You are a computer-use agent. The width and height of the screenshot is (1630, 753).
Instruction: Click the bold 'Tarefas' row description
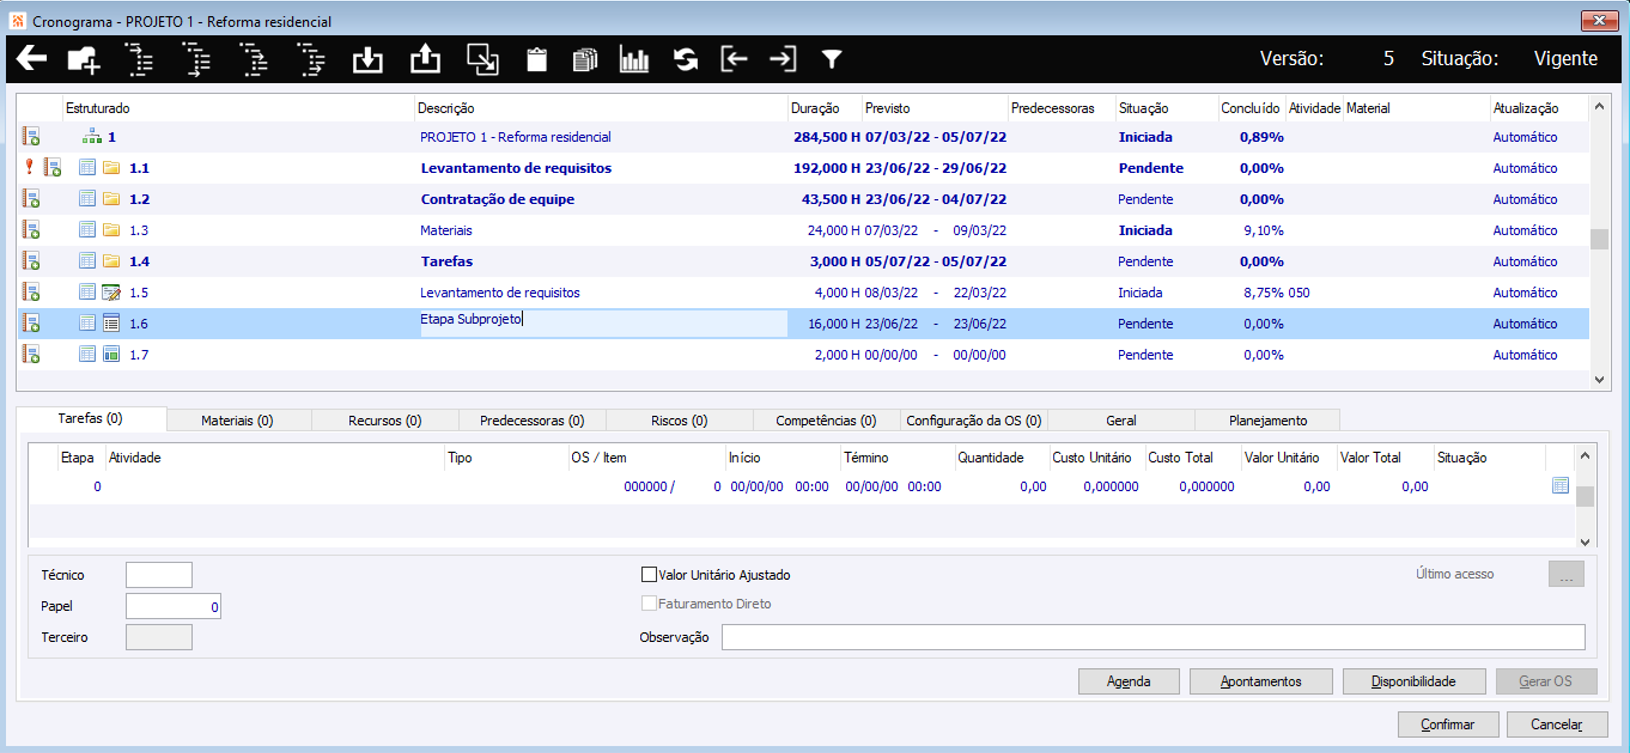pos(447,261)
